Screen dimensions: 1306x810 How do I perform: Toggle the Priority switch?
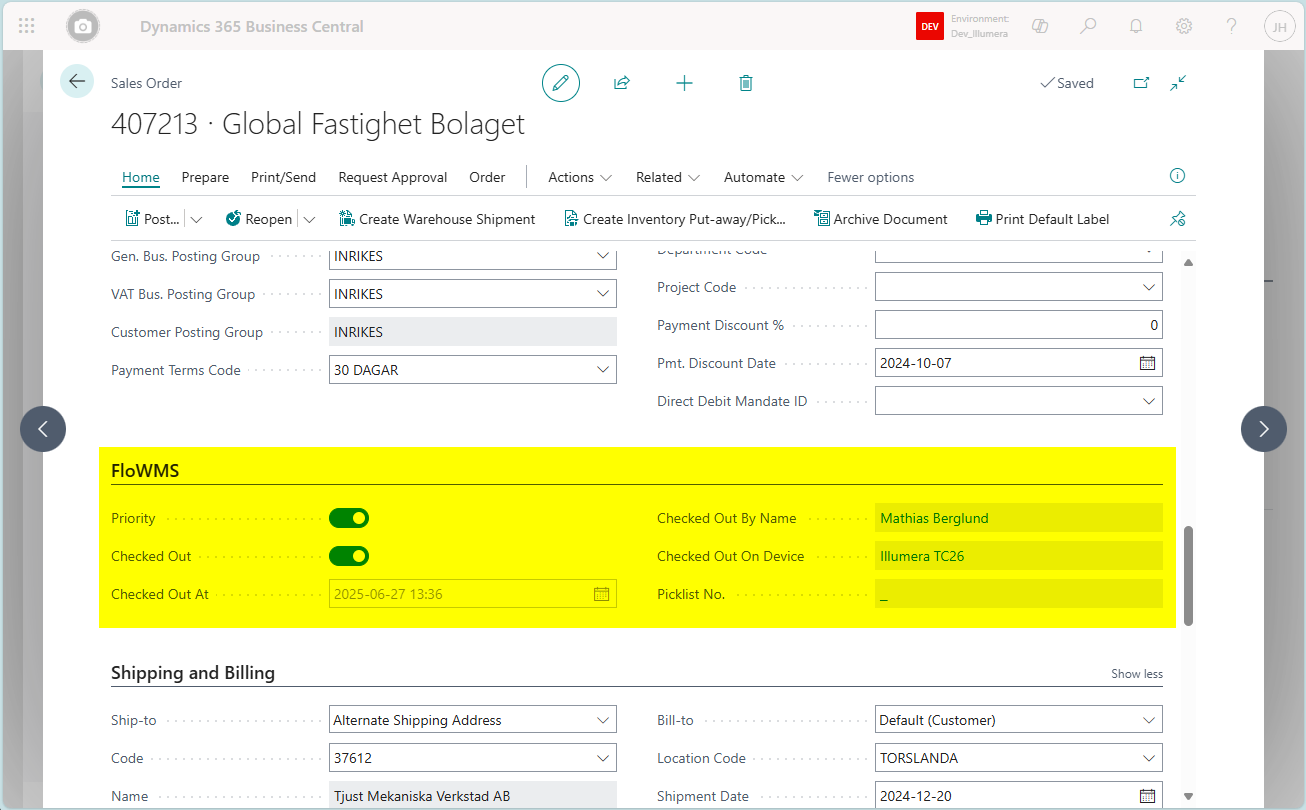349,518
